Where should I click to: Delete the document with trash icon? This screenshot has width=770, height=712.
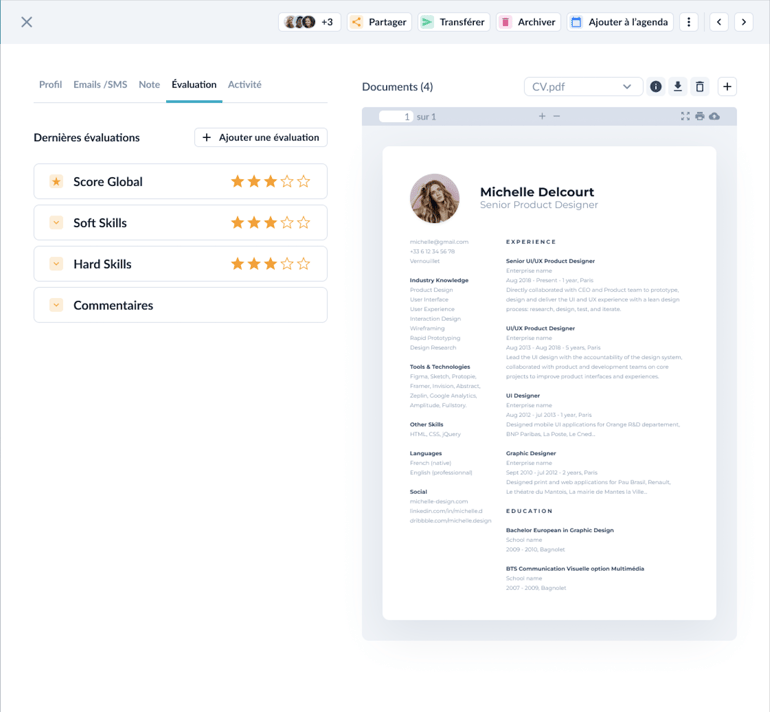(700, 87)
